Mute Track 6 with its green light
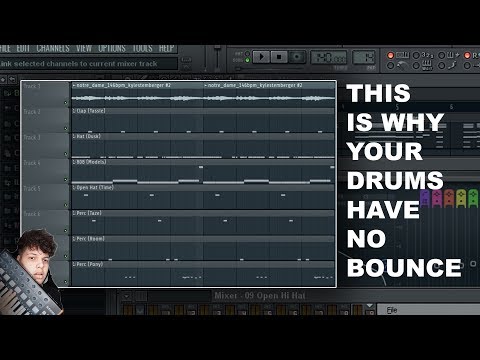 click(66, 230)
